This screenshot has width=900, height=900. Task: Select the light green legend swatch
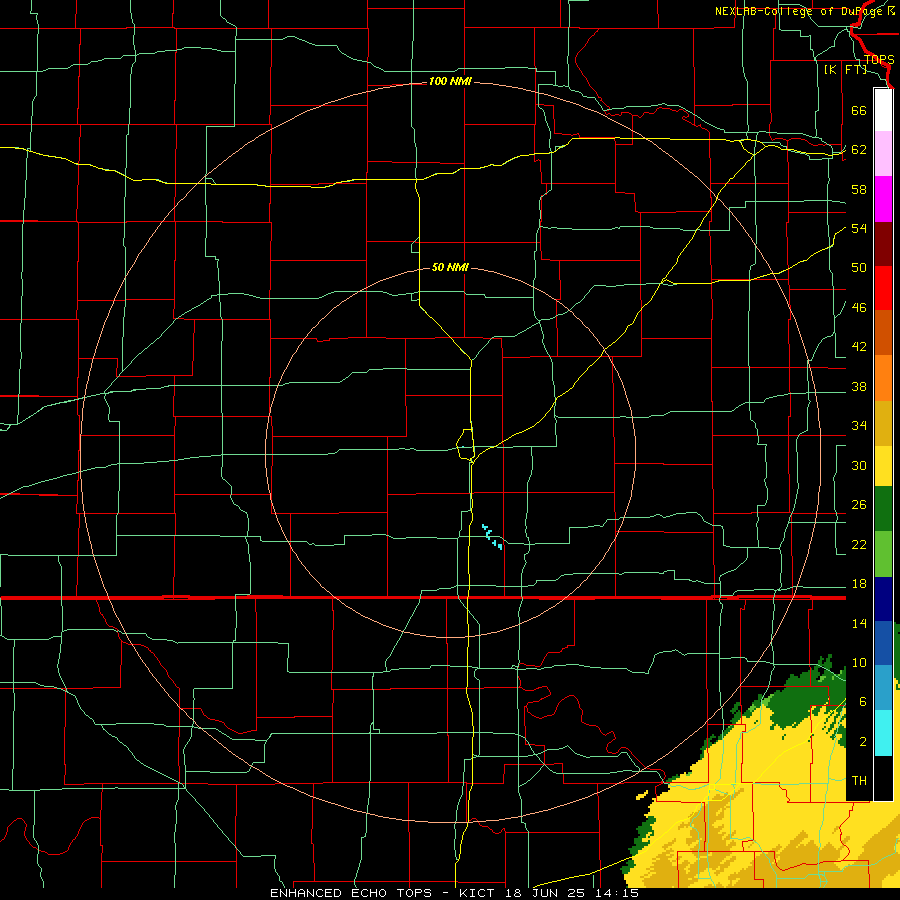coord(883,554)
